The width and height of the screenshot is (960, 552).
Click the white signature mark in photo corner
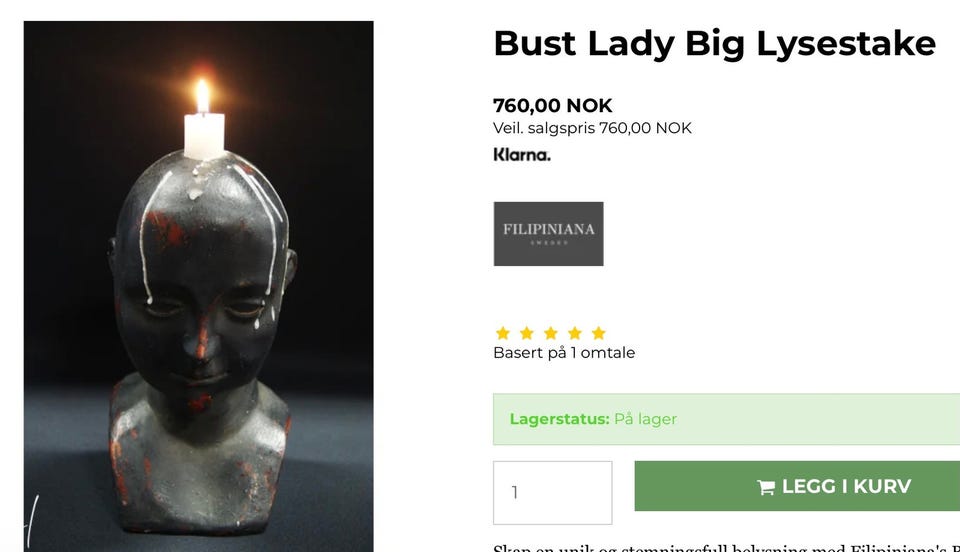(32, 522)
